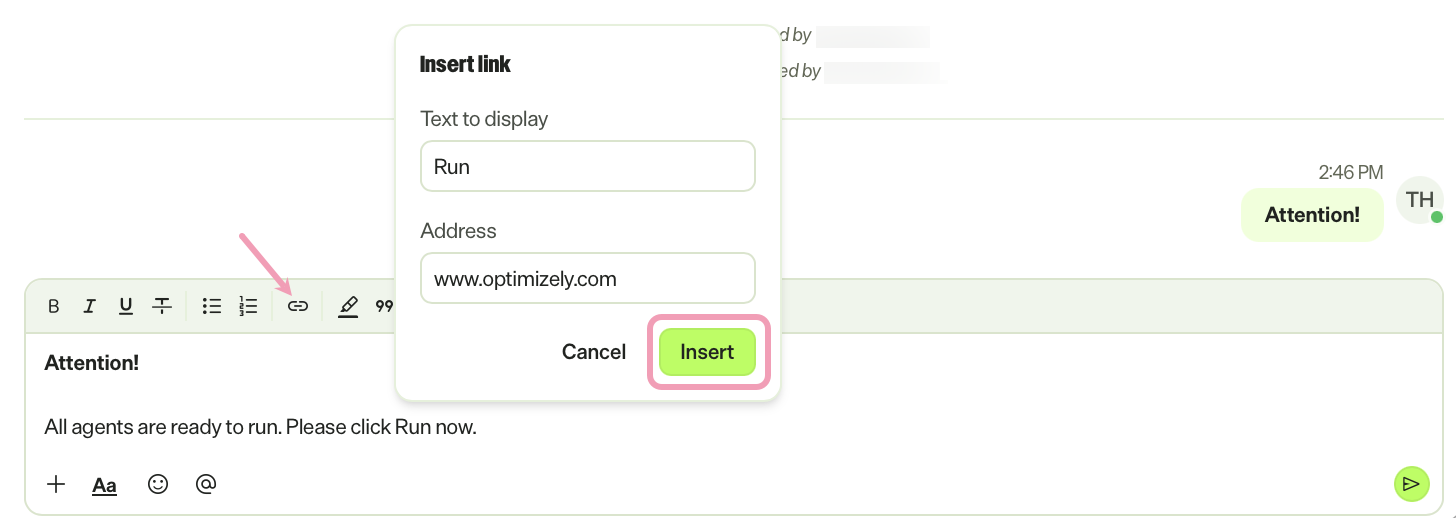This screenshot has height=518, width=1456.
Task: Click the TH user avatar
Action: 1420,200
